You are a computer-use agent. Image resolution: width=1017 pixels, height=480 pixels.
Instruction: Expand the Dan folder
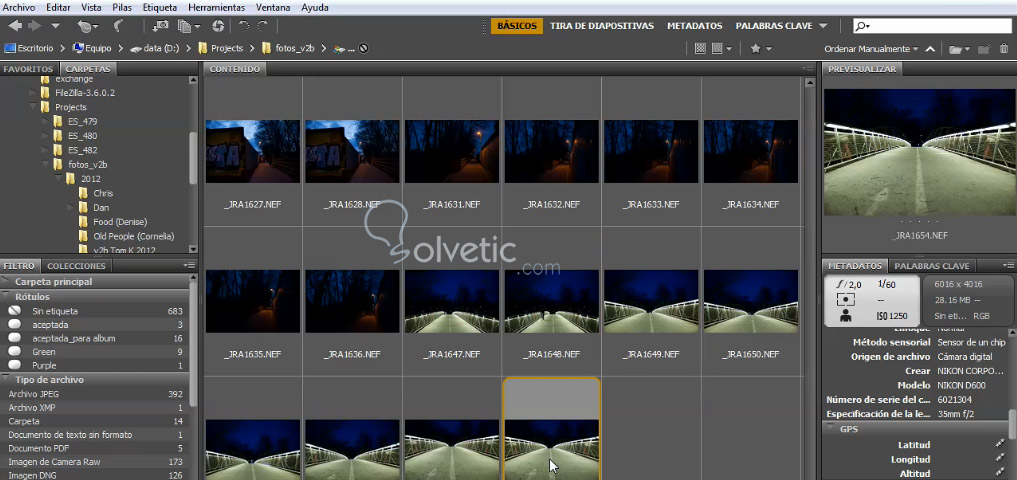pos(71,208)
